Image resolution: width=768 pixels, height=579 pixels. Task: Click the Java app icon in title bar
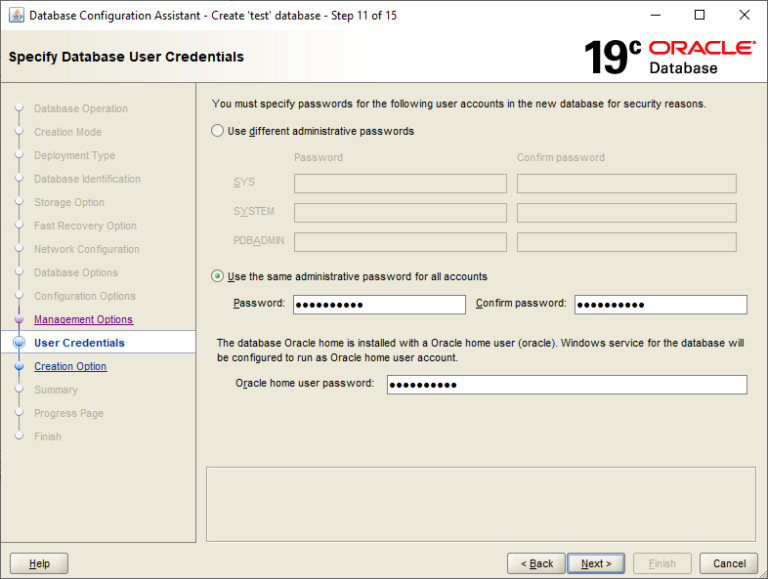coord(16,15)
